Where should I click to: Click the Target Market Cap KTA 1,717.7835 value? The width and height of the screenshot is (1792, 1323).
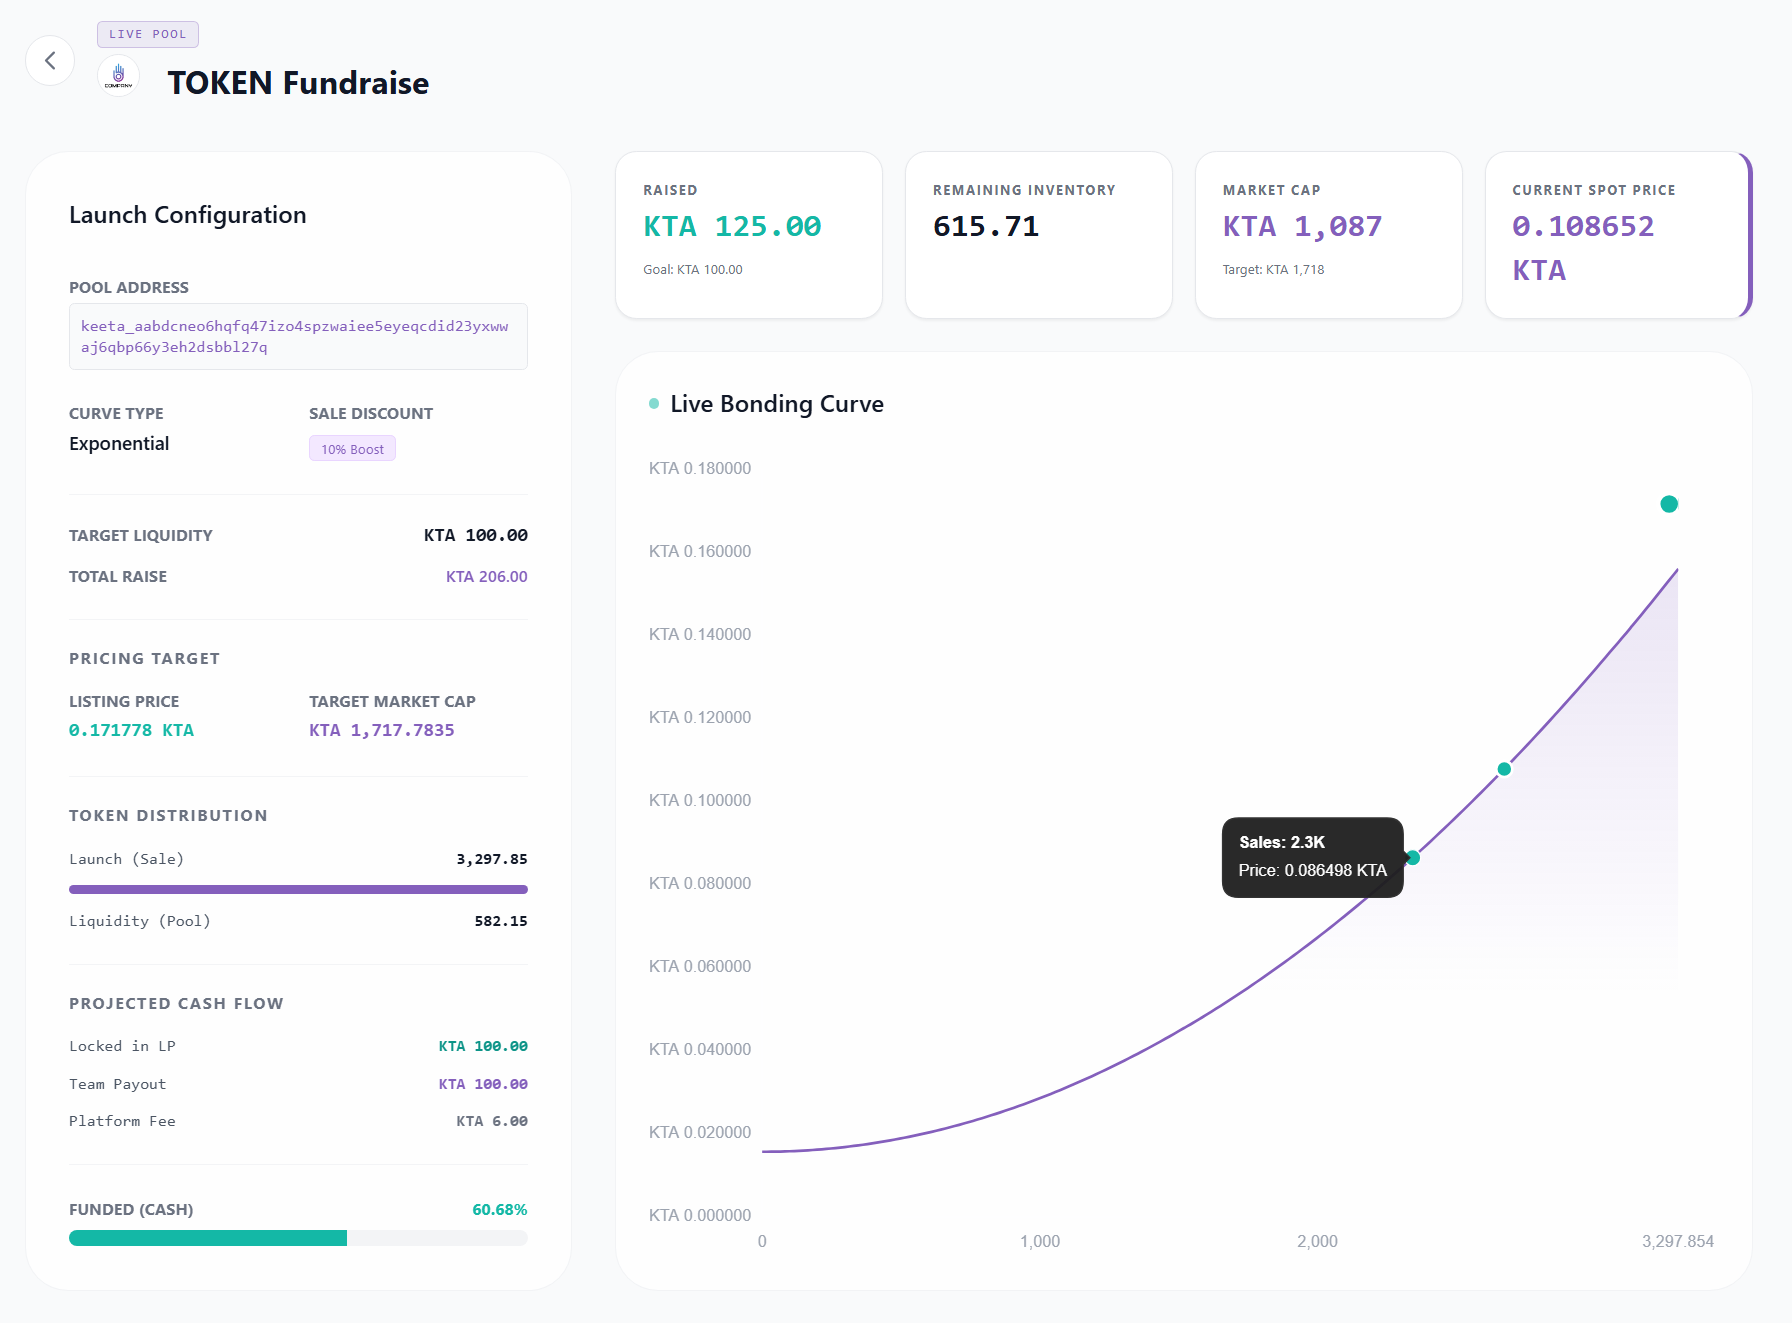[381, 730]
